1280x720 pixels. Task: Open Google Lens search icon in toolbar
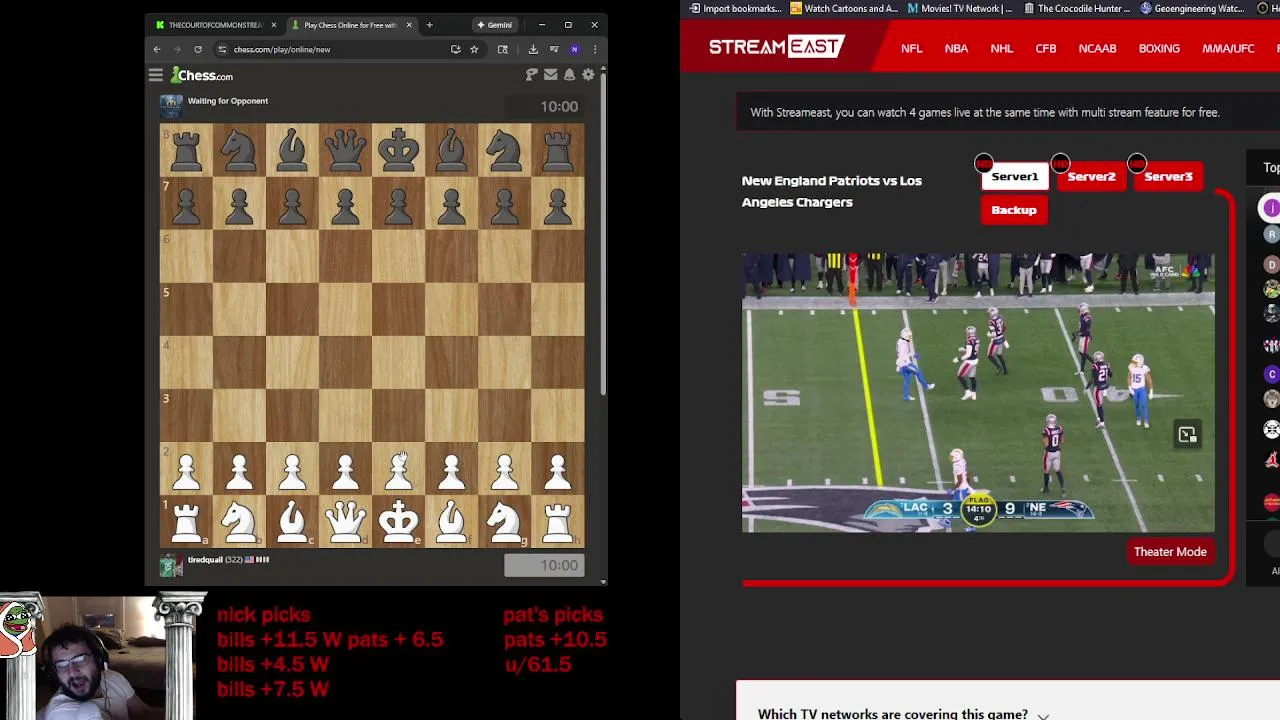point(502,49)
